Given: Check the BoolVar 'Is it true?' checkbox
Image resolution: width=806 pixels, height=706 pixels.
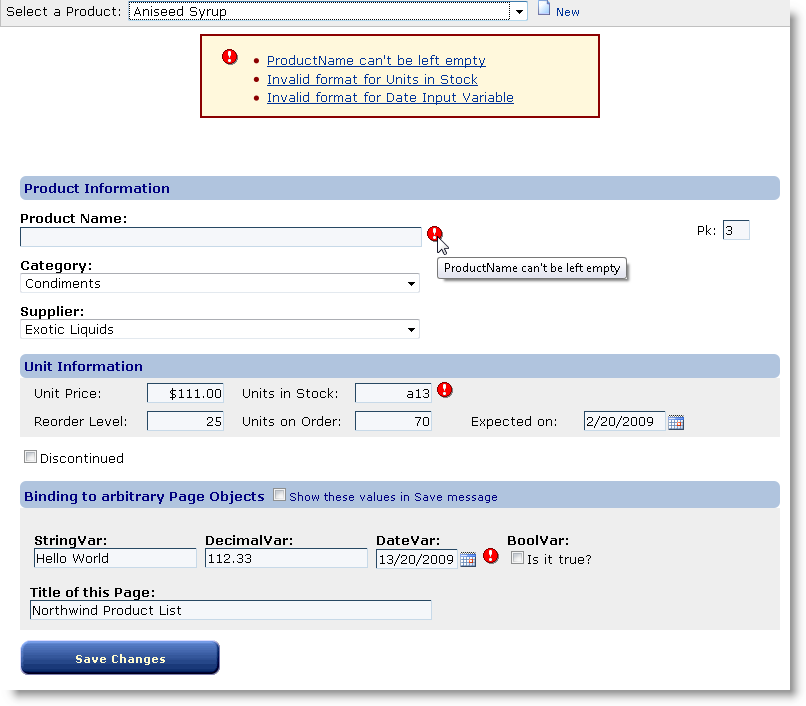Looking at the screenshot, I should [517, 558].
